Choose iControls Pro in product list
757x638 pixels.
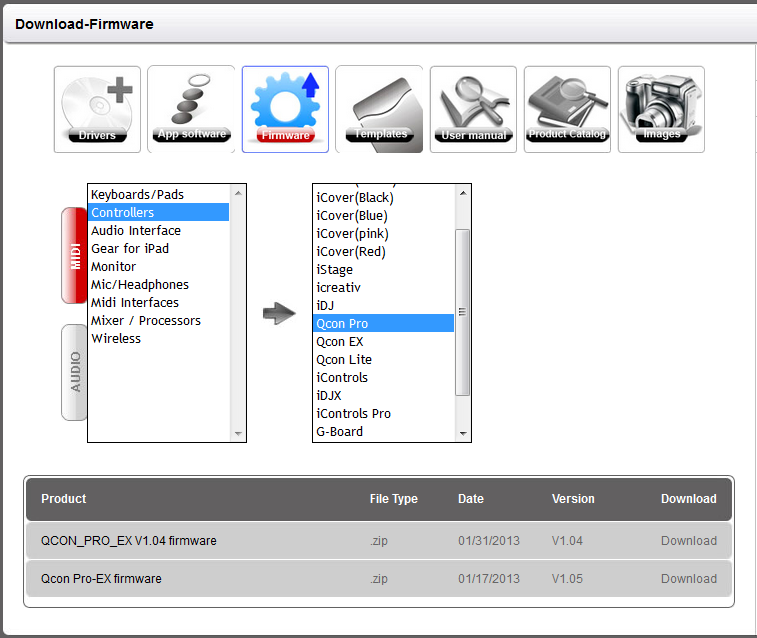384,414
